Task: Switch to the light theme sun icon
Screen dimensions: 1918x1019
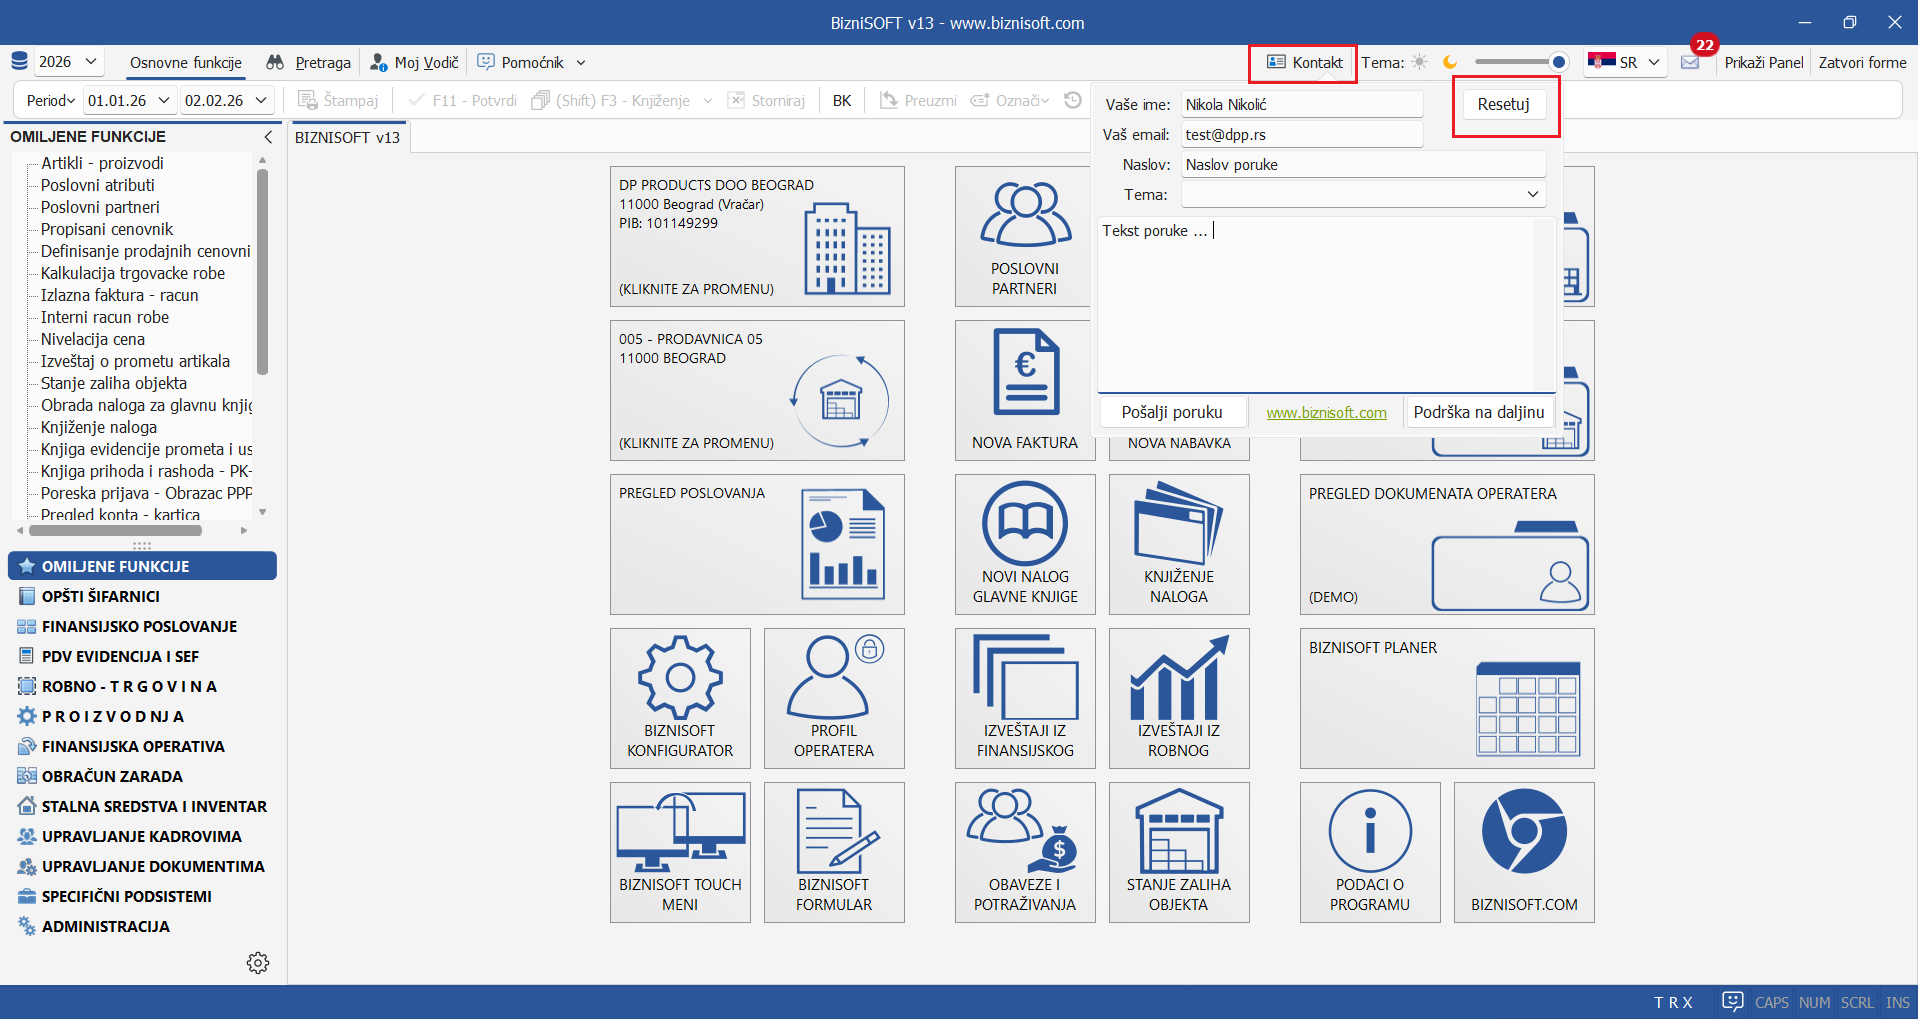Action: coord(1420,62)
